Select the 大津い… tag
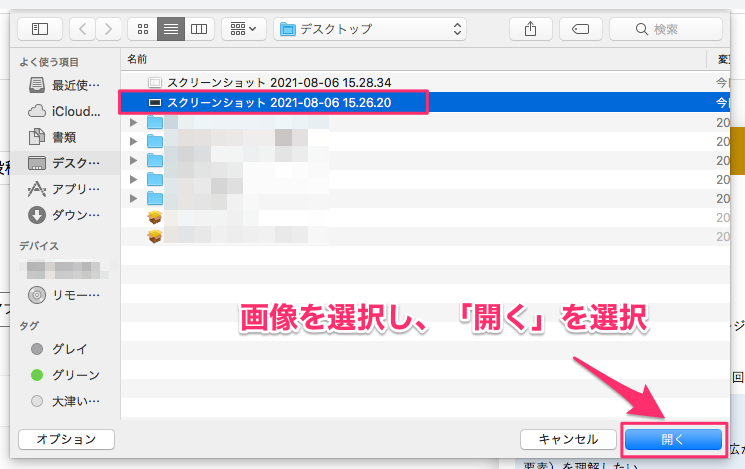This screenshot has width=745, height=469. [65, 402]
